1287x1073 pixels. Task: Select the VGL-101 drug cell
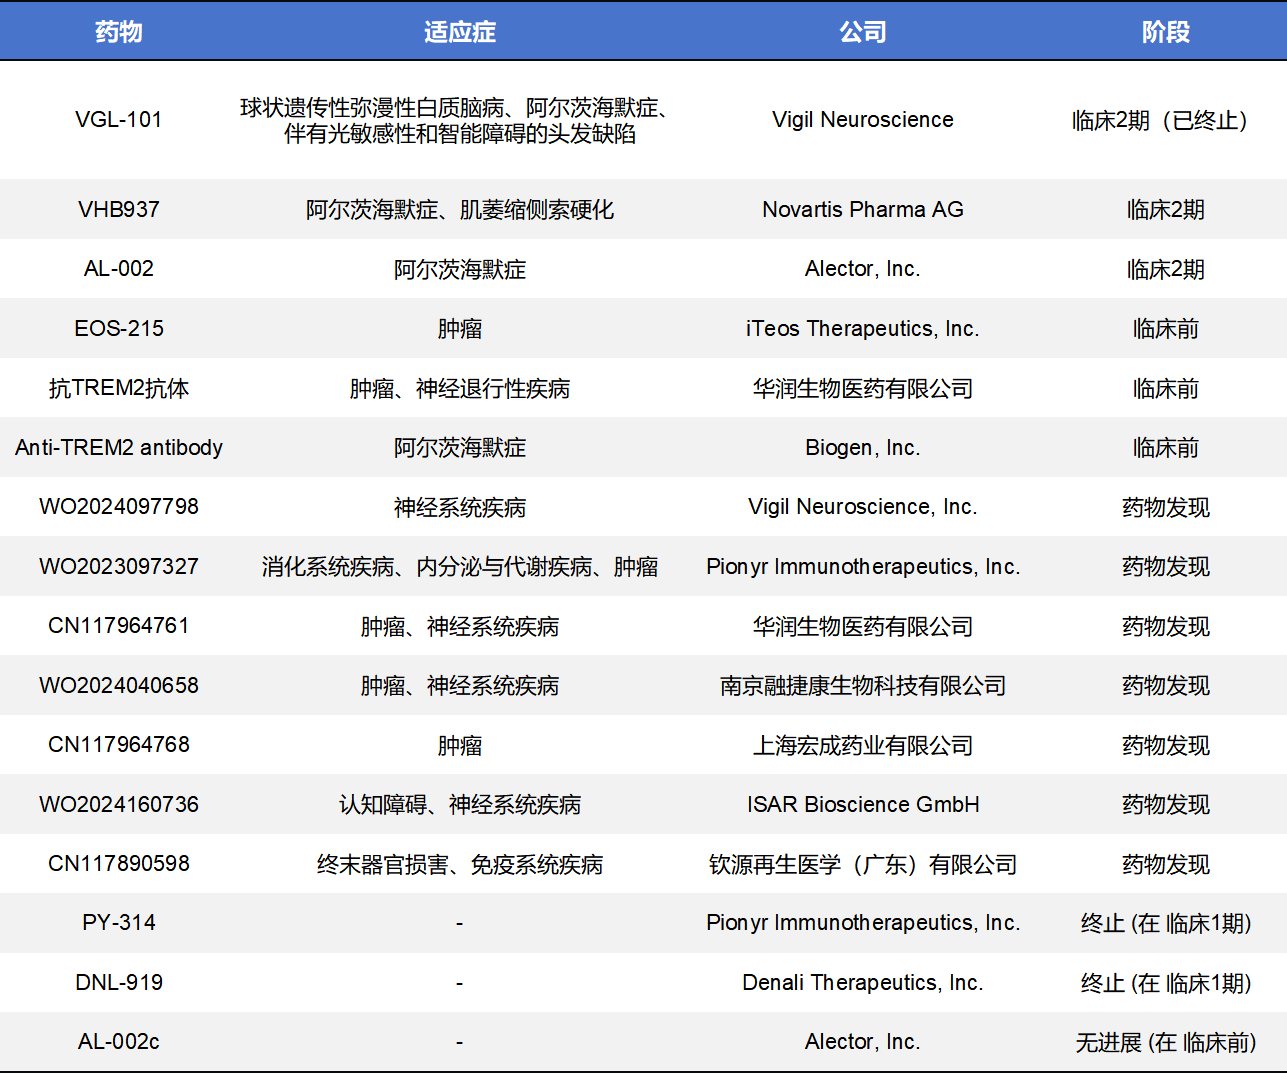click(119, 120)
